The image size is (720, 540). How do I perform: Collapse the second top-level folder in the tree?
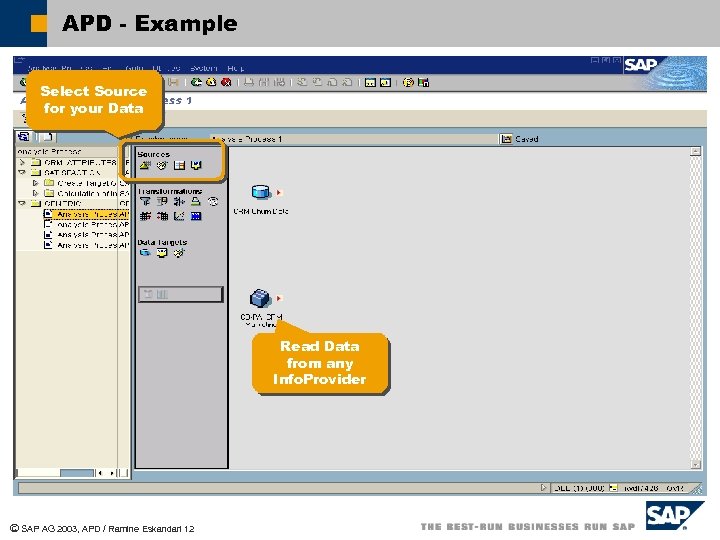[x=22, y=173]
